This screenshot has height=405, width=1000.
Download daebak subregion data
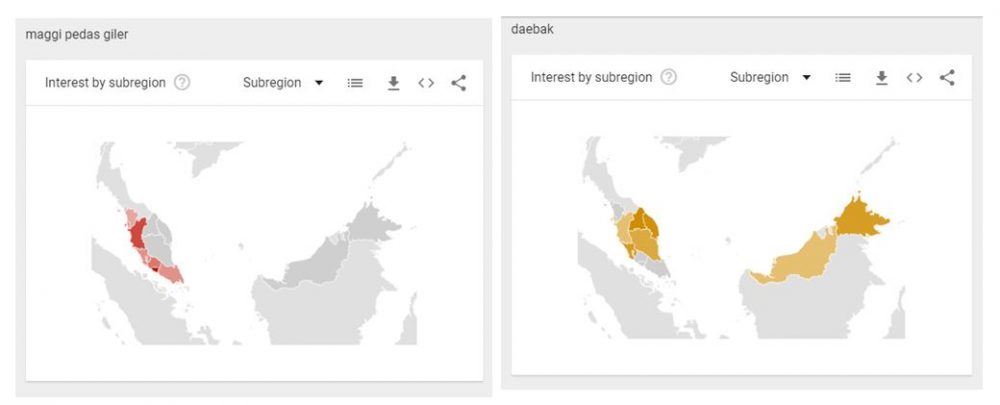tap(881, 77)
